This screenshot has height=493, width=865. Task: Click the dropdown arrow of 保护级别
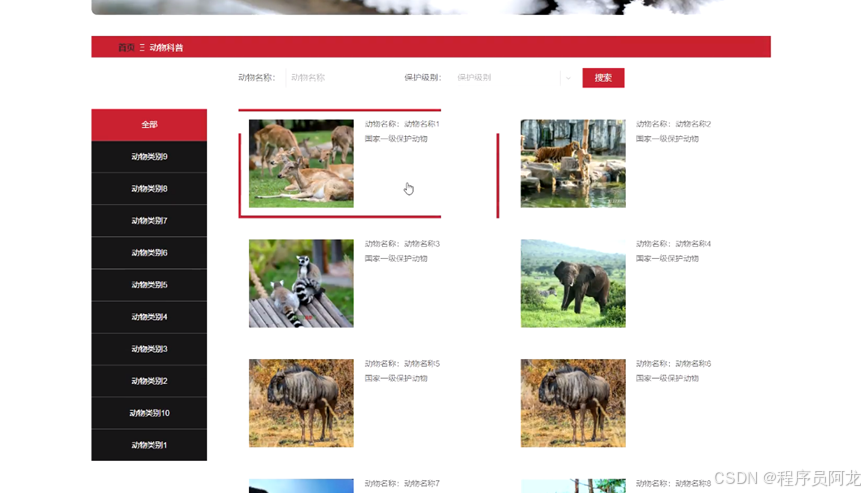(x=568, y=78)
